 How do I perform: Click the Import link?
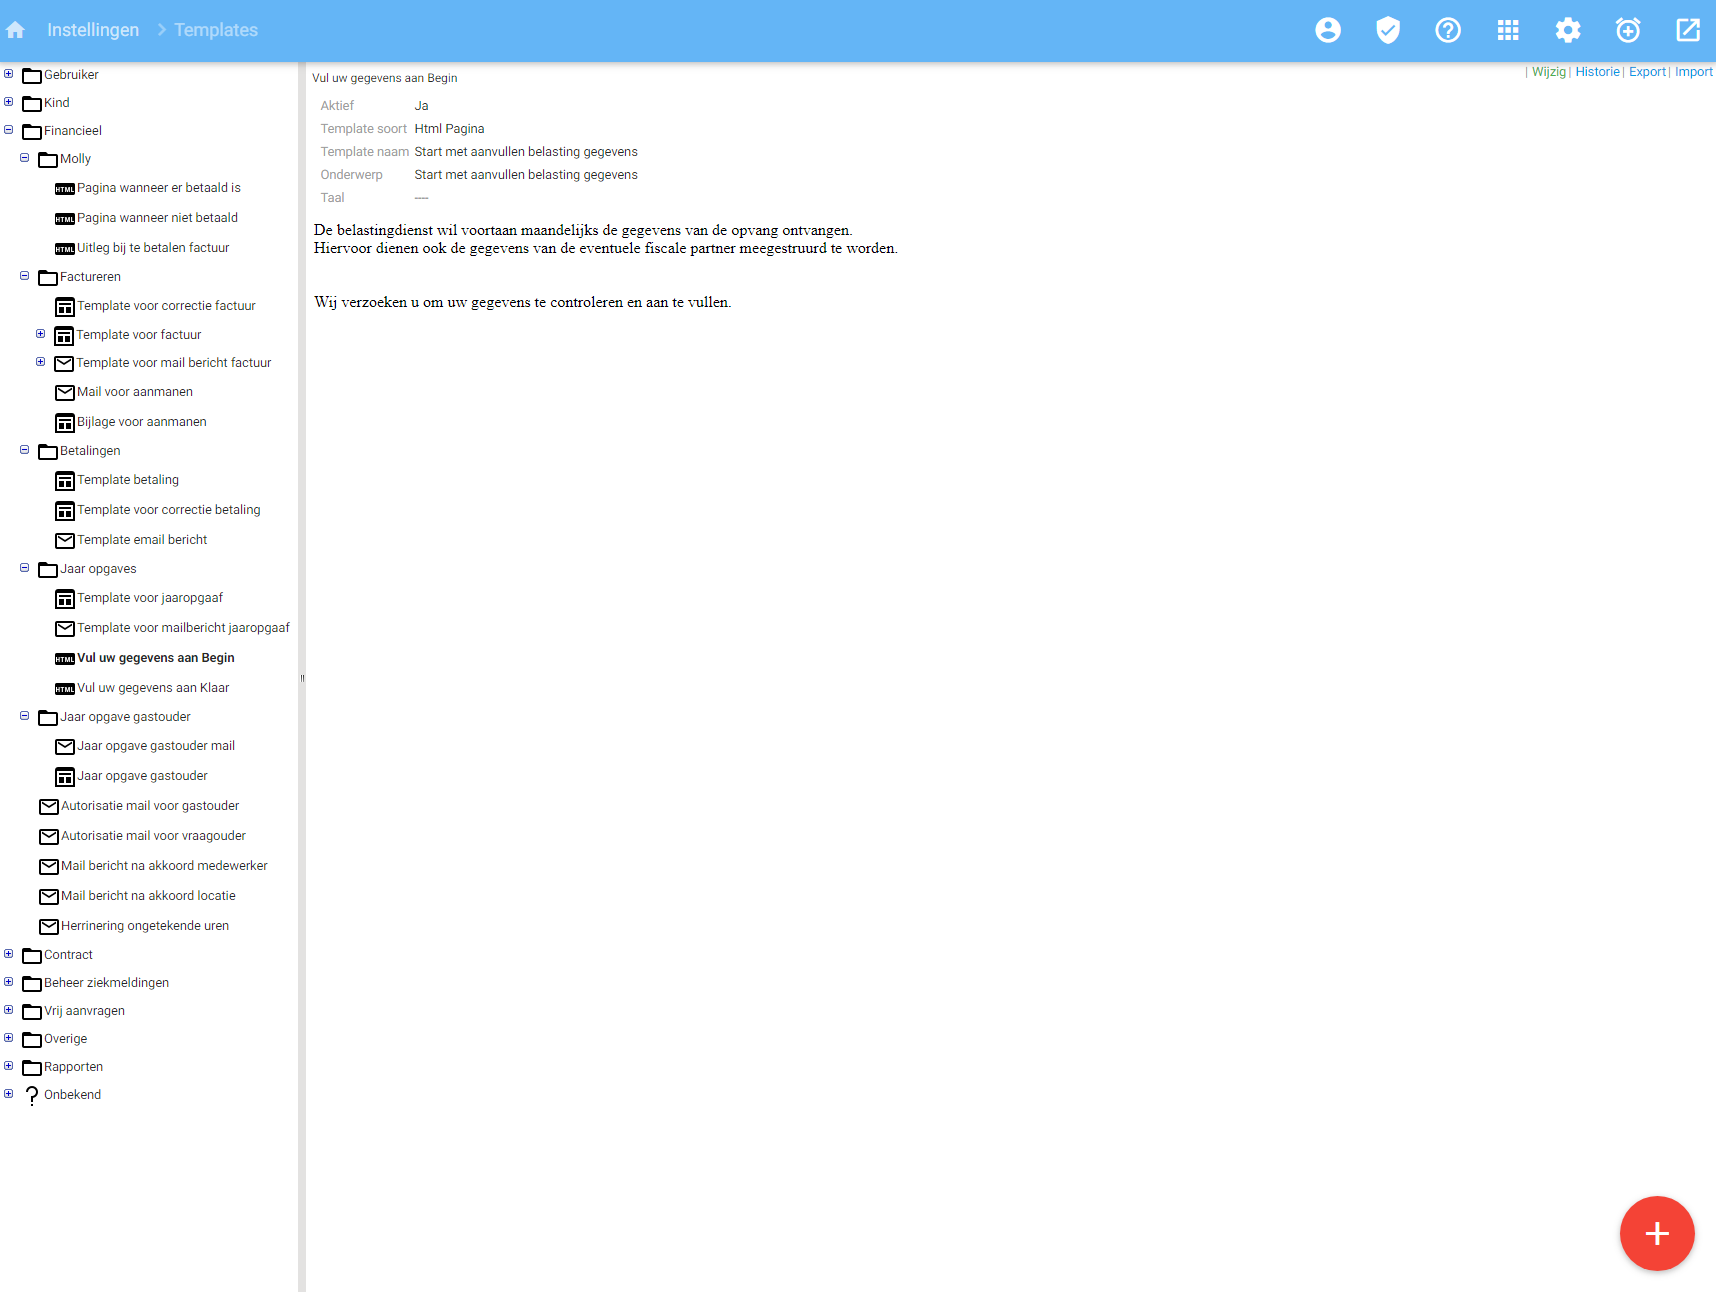(x=1694, y=72)
